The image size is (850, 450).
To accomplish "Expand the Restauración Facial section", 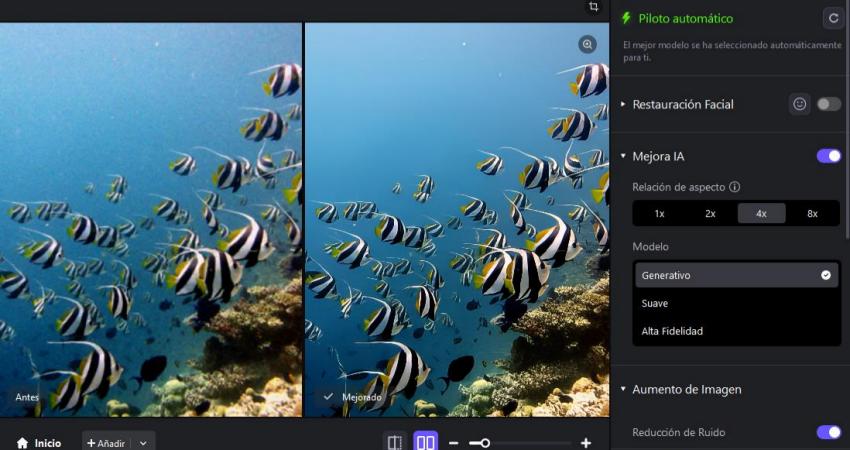I will pos(624,104).
